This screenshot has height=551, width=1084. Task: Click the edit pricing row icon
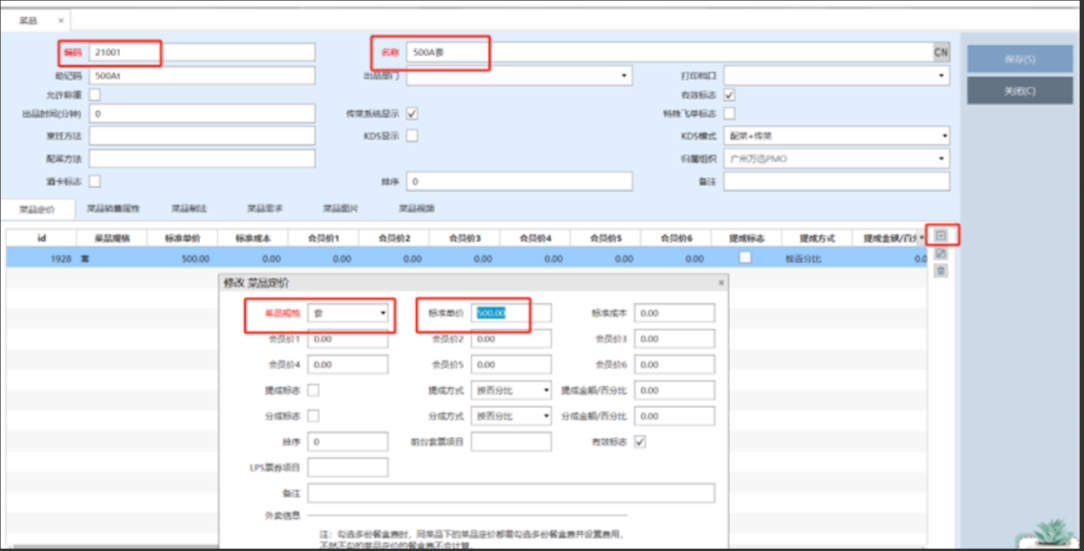pyautogui.click(x=941, y=254)
